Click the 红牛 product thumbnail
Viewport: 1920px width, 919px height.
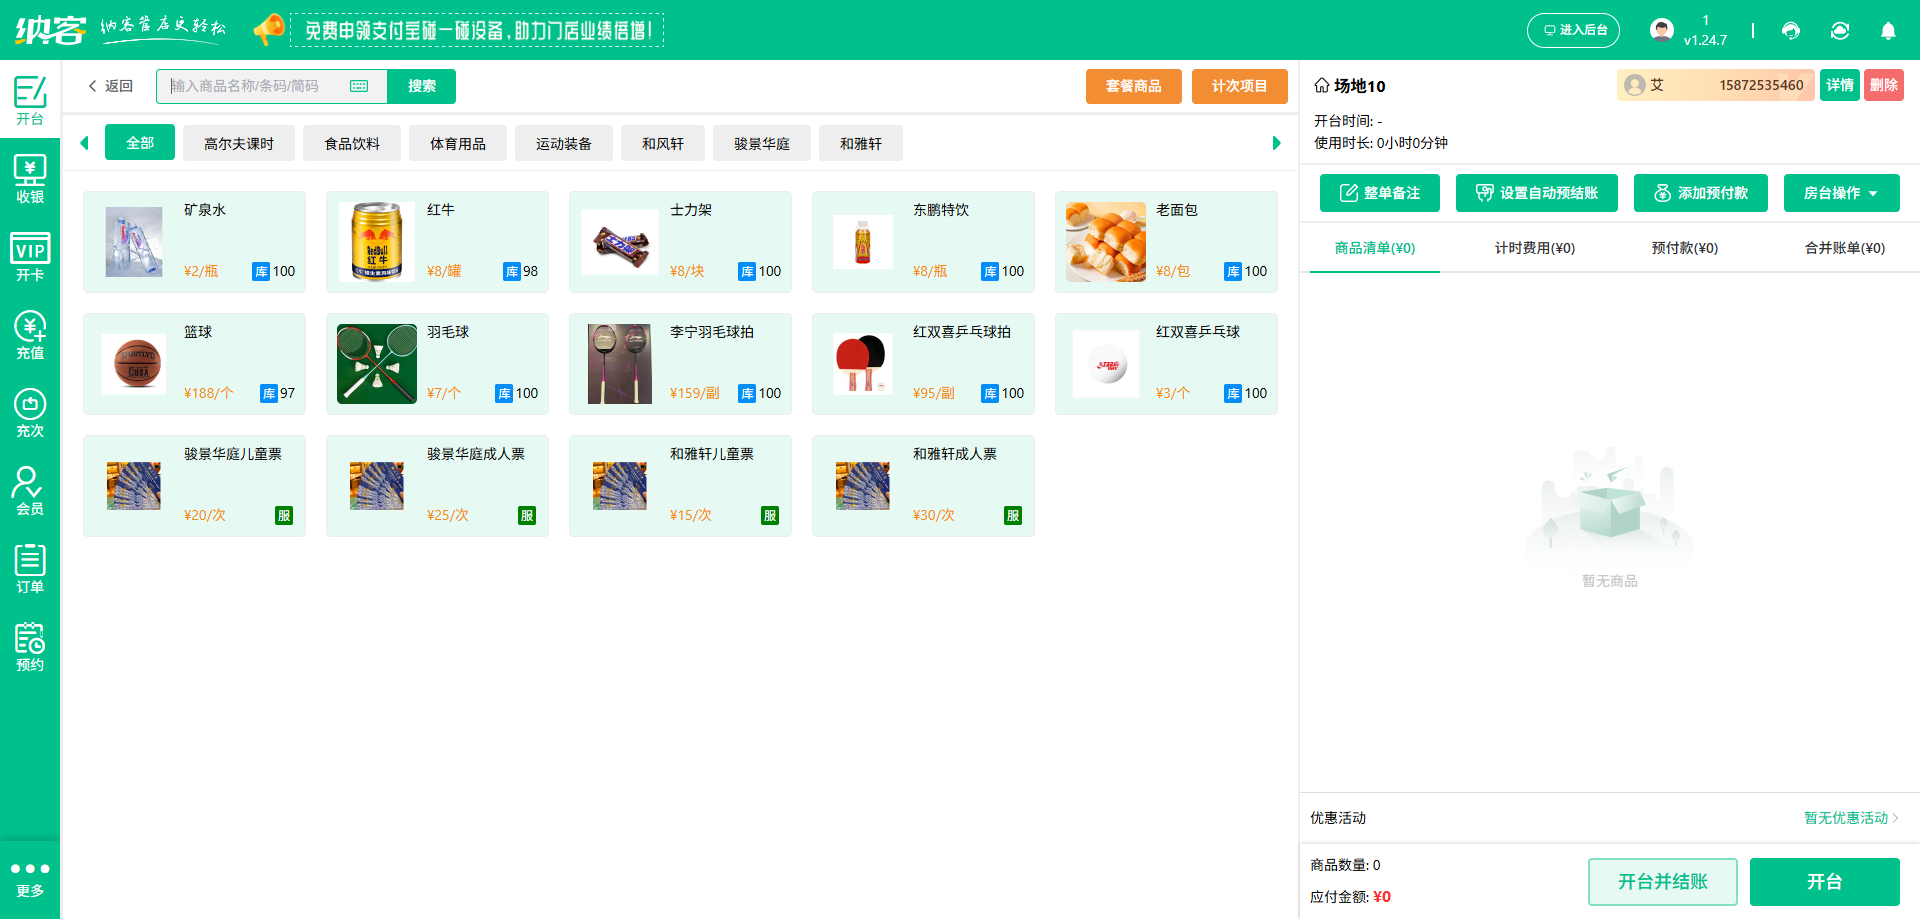point(376,241)
